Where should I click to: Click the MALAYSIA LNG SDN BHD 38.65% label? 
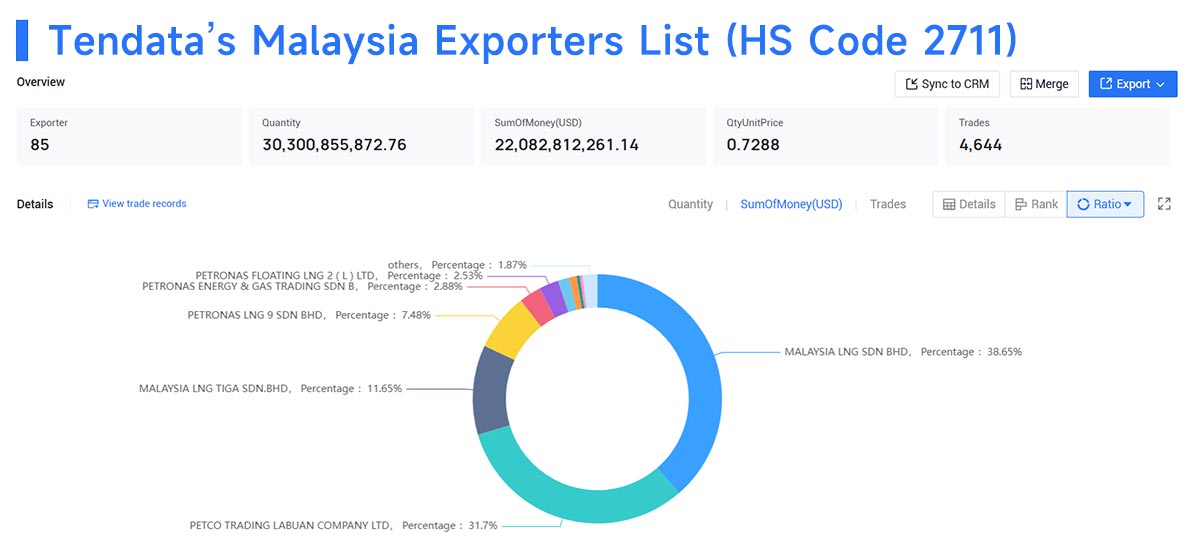point(903,352)
